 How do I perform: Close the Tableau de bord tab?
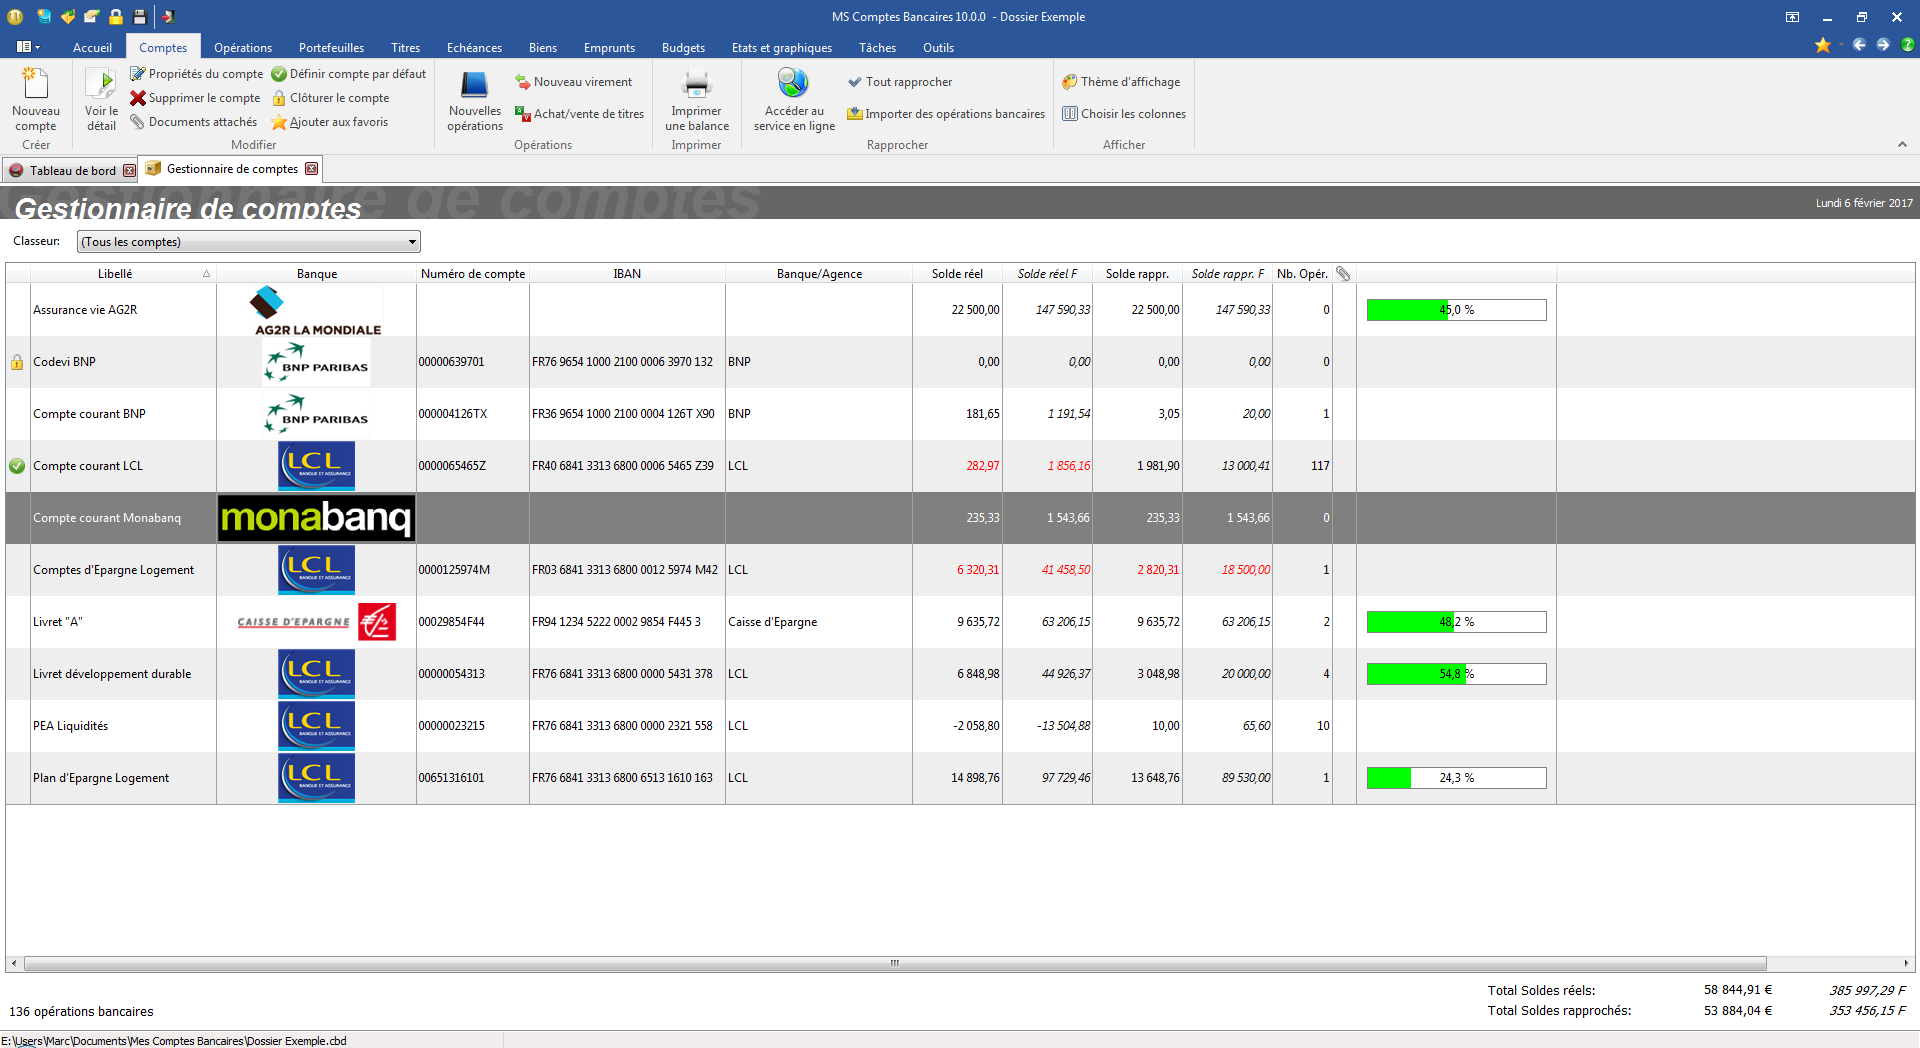129,171
